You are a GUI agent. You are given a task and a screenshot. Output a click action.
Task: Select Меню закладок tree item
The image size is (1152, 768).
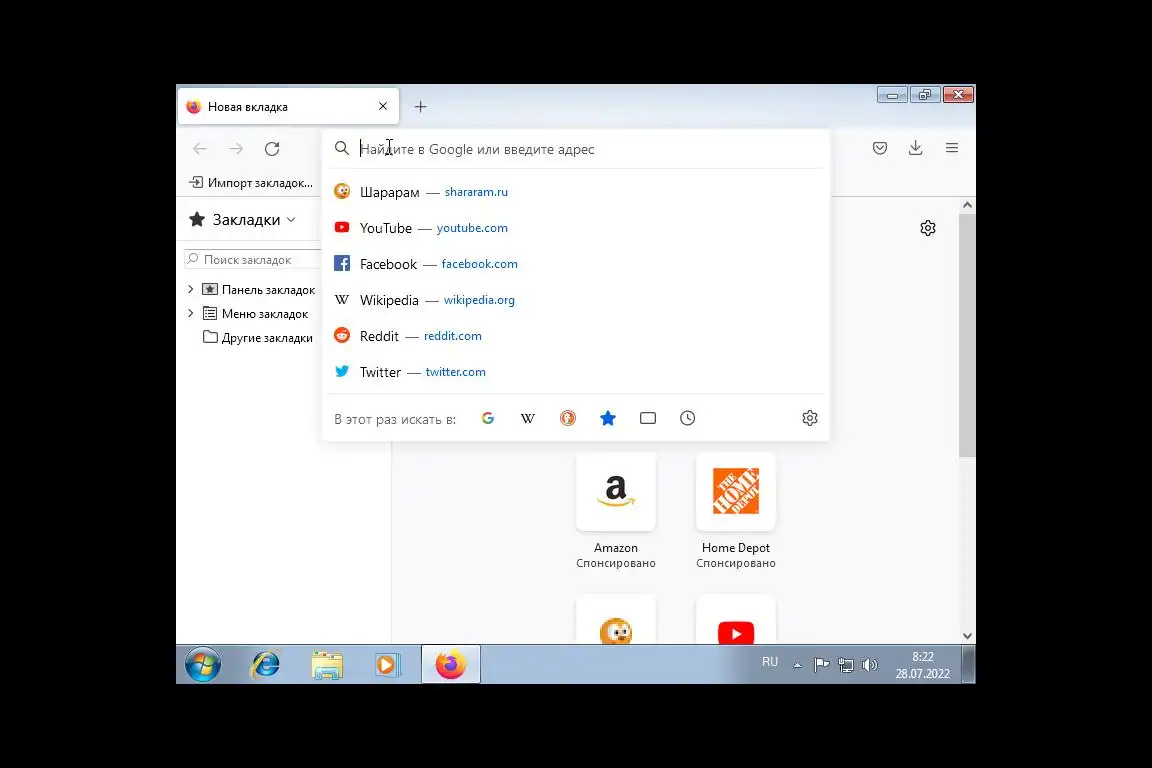pos(256,314)
